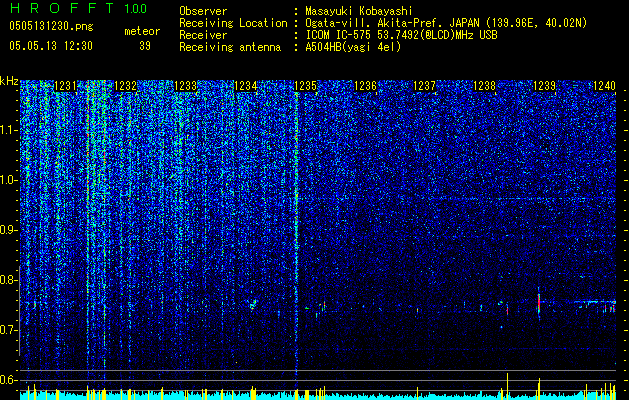Click the 1233 time marker
This screenshot has height=400, width=629.
point(186,86)
